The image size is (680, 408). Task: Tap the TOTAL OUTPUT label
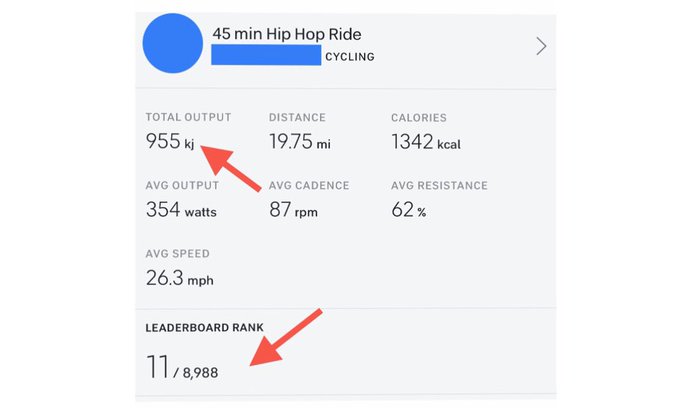[x=188, y=117]
